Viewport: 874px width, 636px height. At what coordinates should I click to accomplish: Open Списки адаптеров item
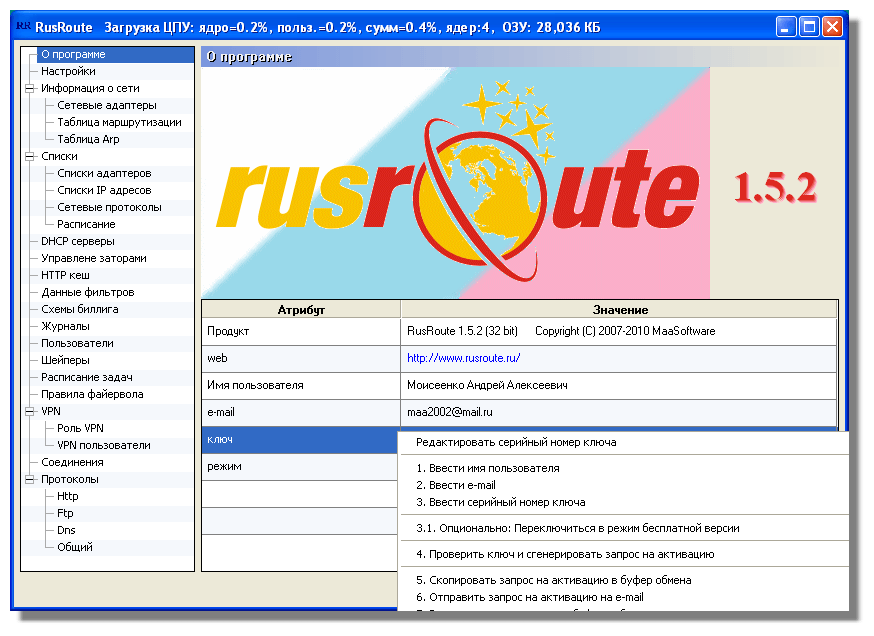pyautogui.click(x=104, y=173)
